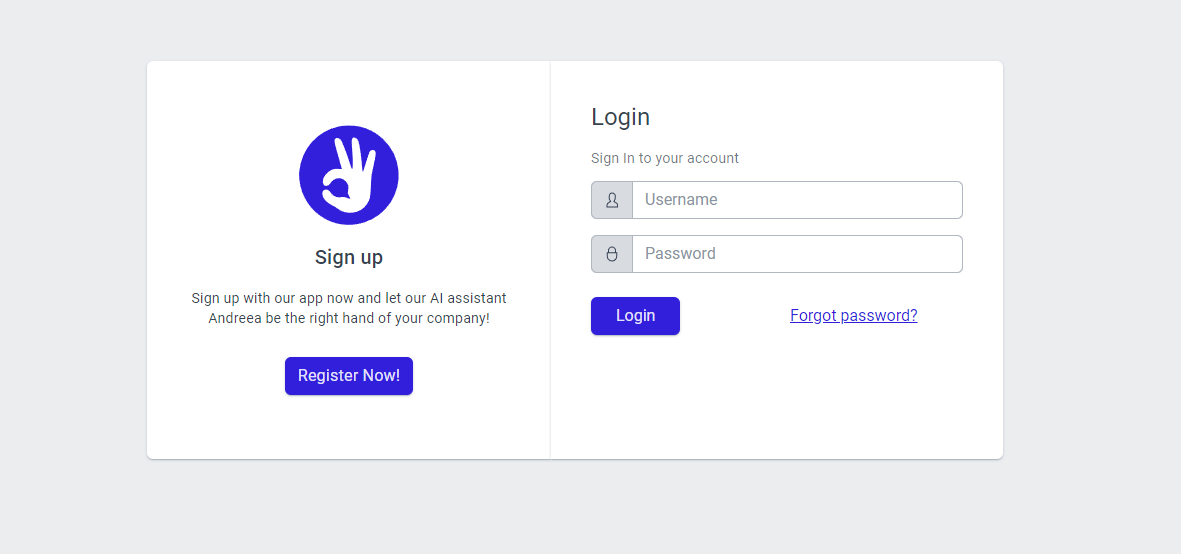Click the vertical divider between the two panels
1181x554 pixels.
(x=551, y=260)
